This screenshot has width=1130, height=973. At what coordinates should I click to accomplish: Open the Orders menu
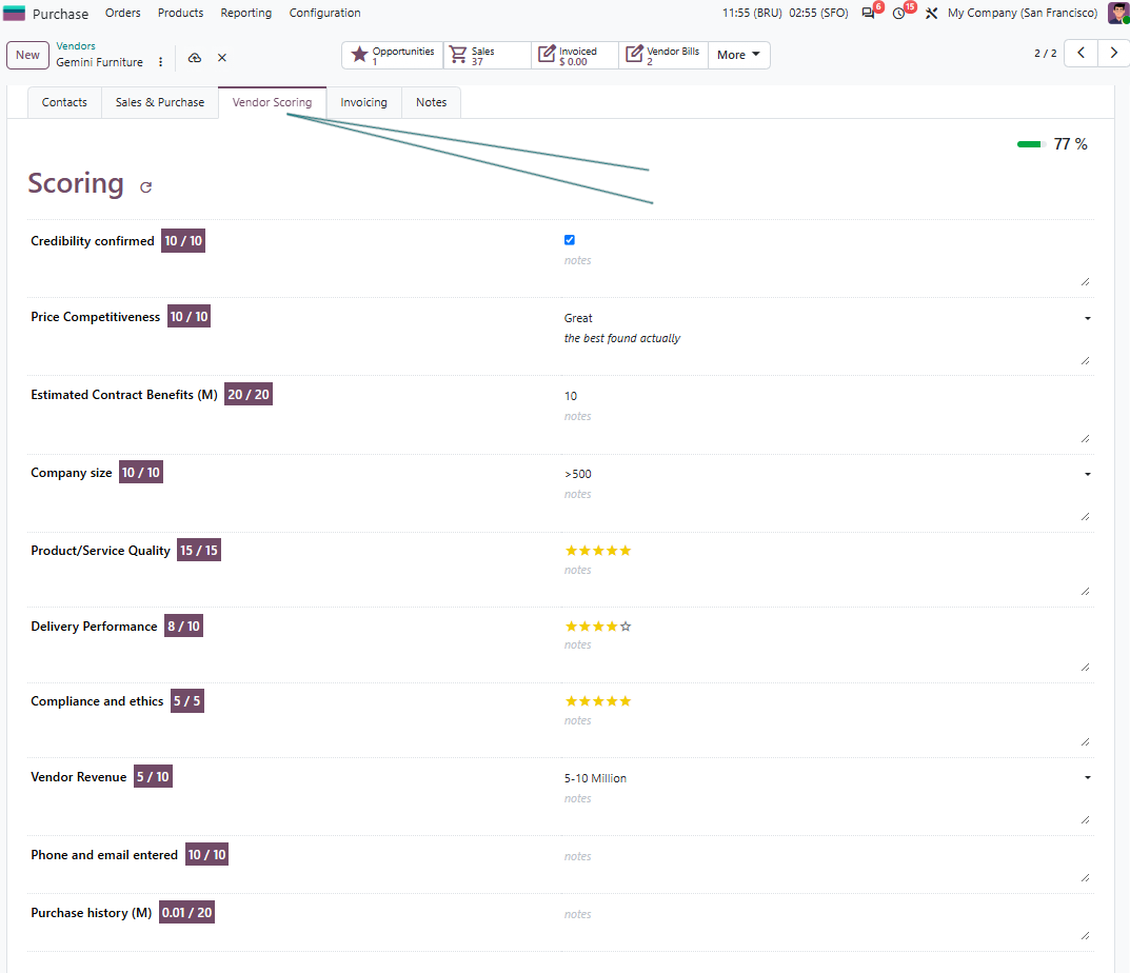coord(123,13)
